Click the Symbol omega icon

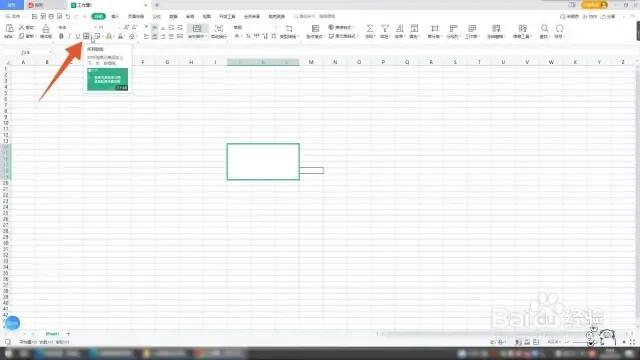coord(560,28)
